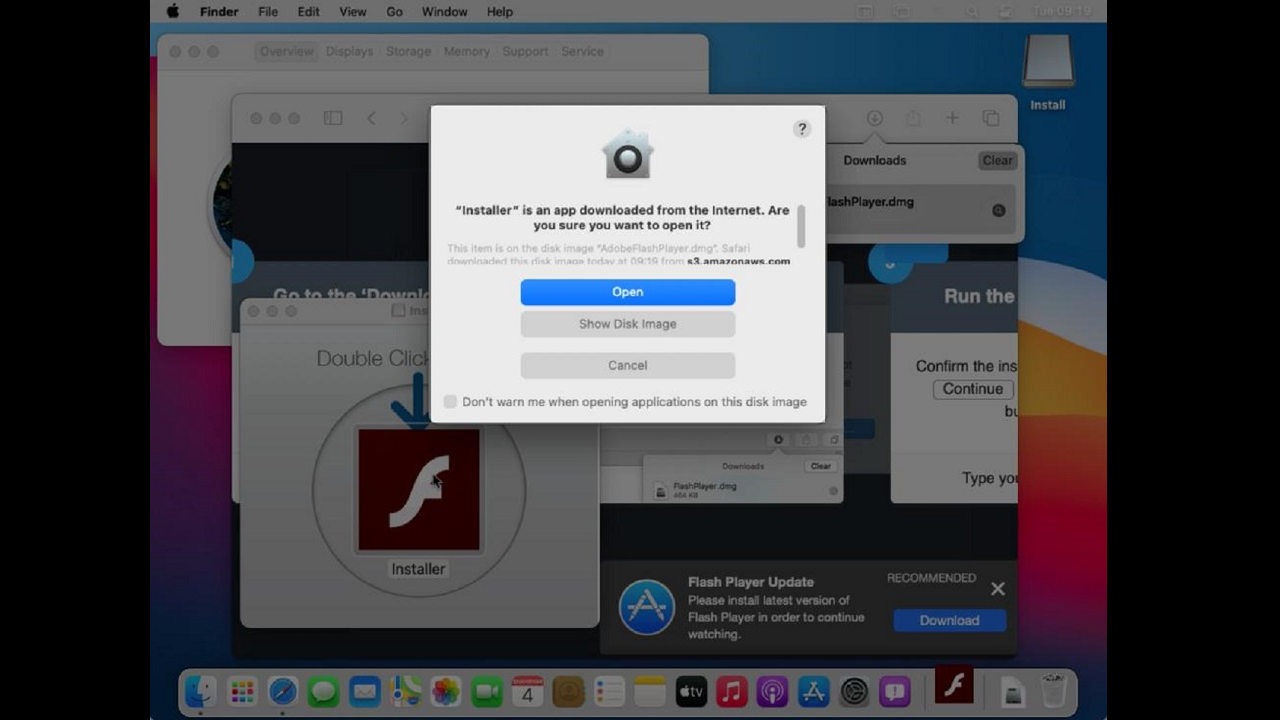Screen dimensions: 1280x720
Task: Select the Support tab in About This Mac
Action: [x=525, y=51]
